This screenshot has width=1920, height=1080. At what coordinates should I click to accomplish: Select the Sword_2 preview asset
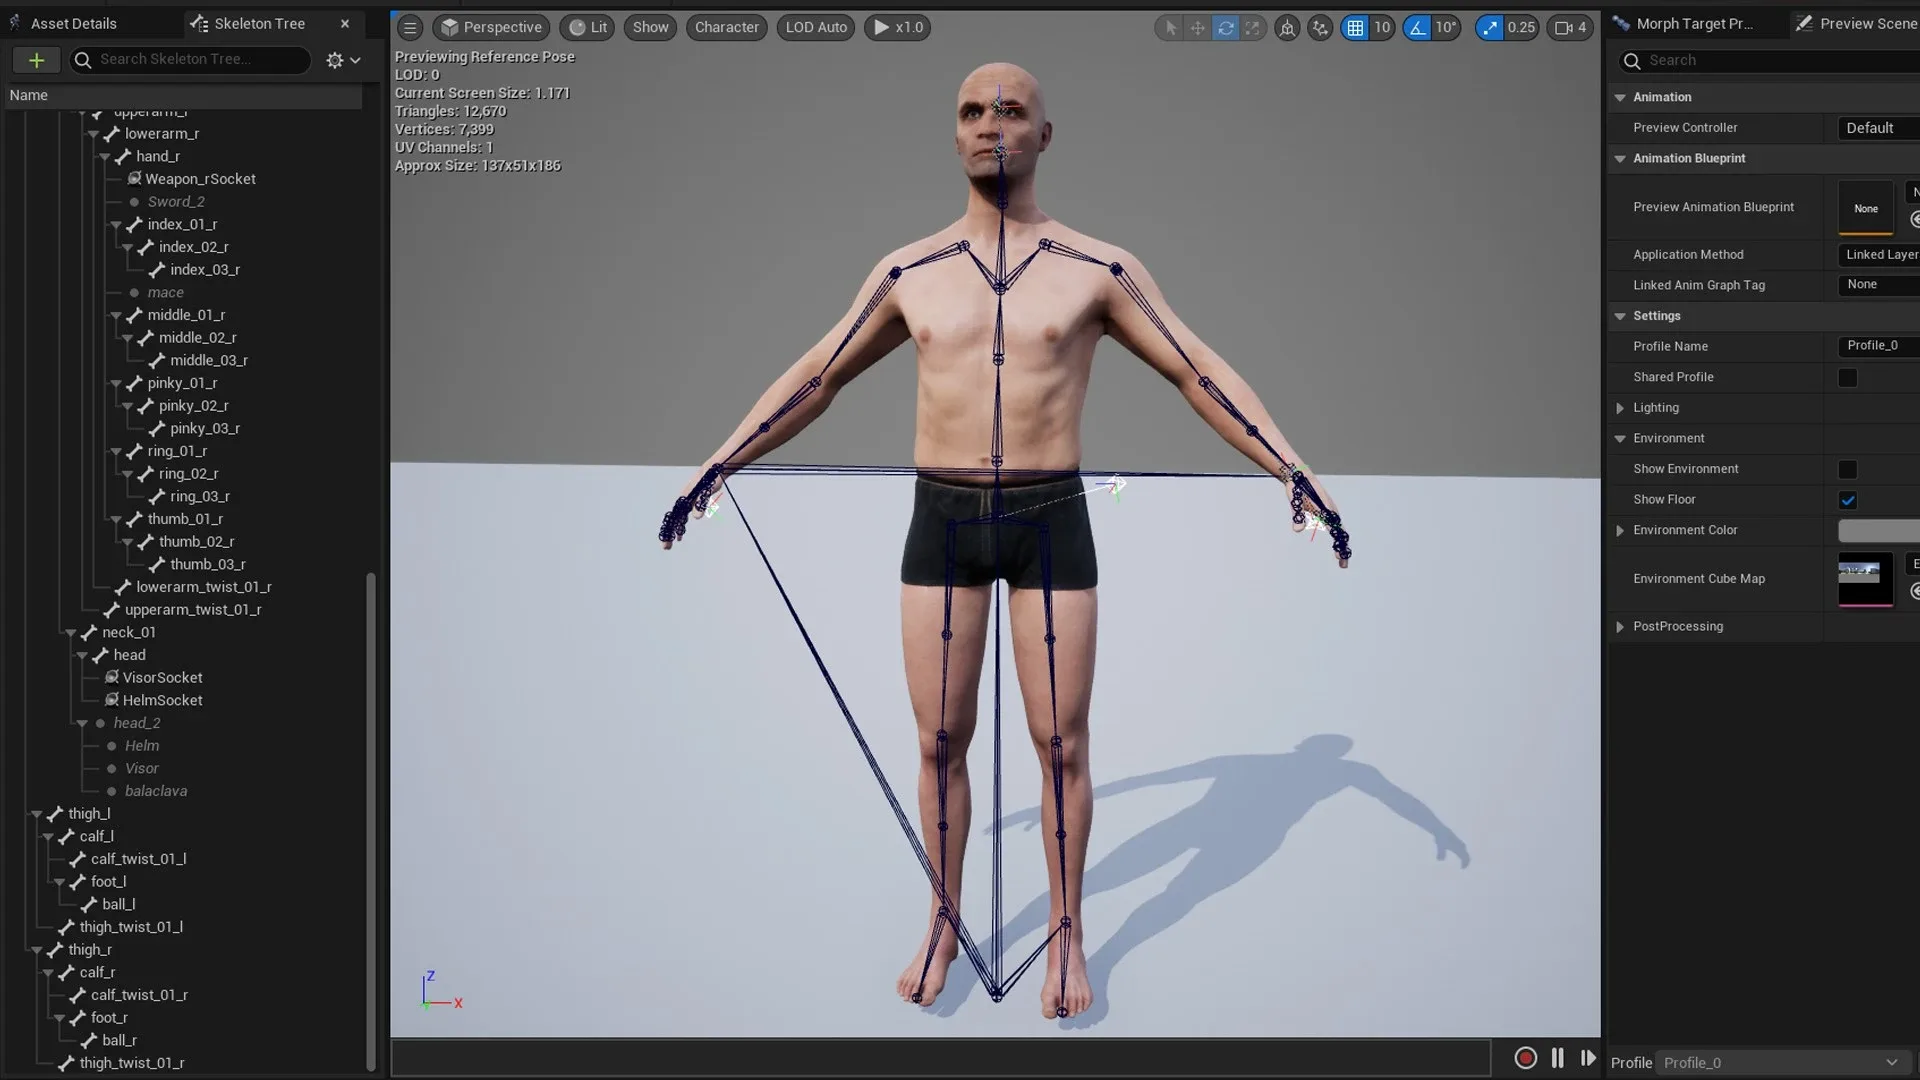point(176,202)
